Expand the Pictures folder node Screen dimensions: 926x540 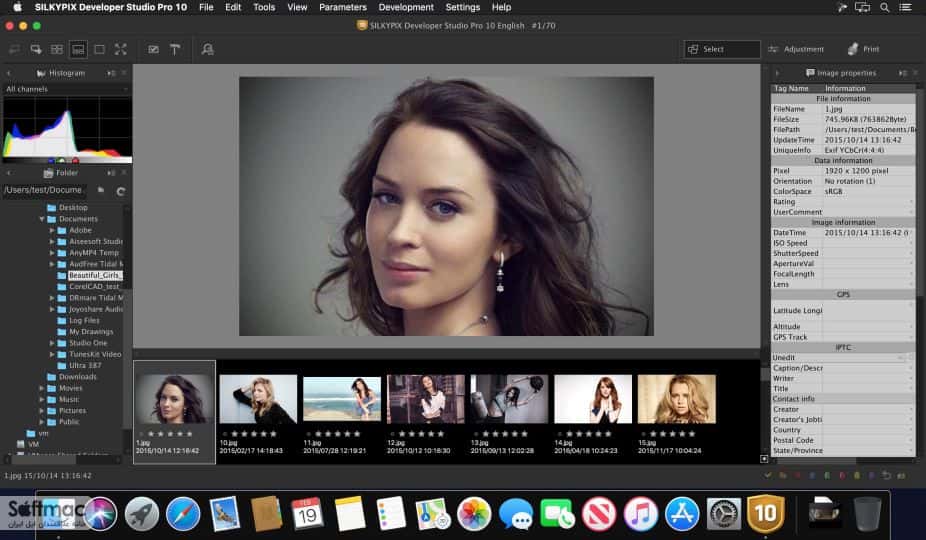point(42,411)
